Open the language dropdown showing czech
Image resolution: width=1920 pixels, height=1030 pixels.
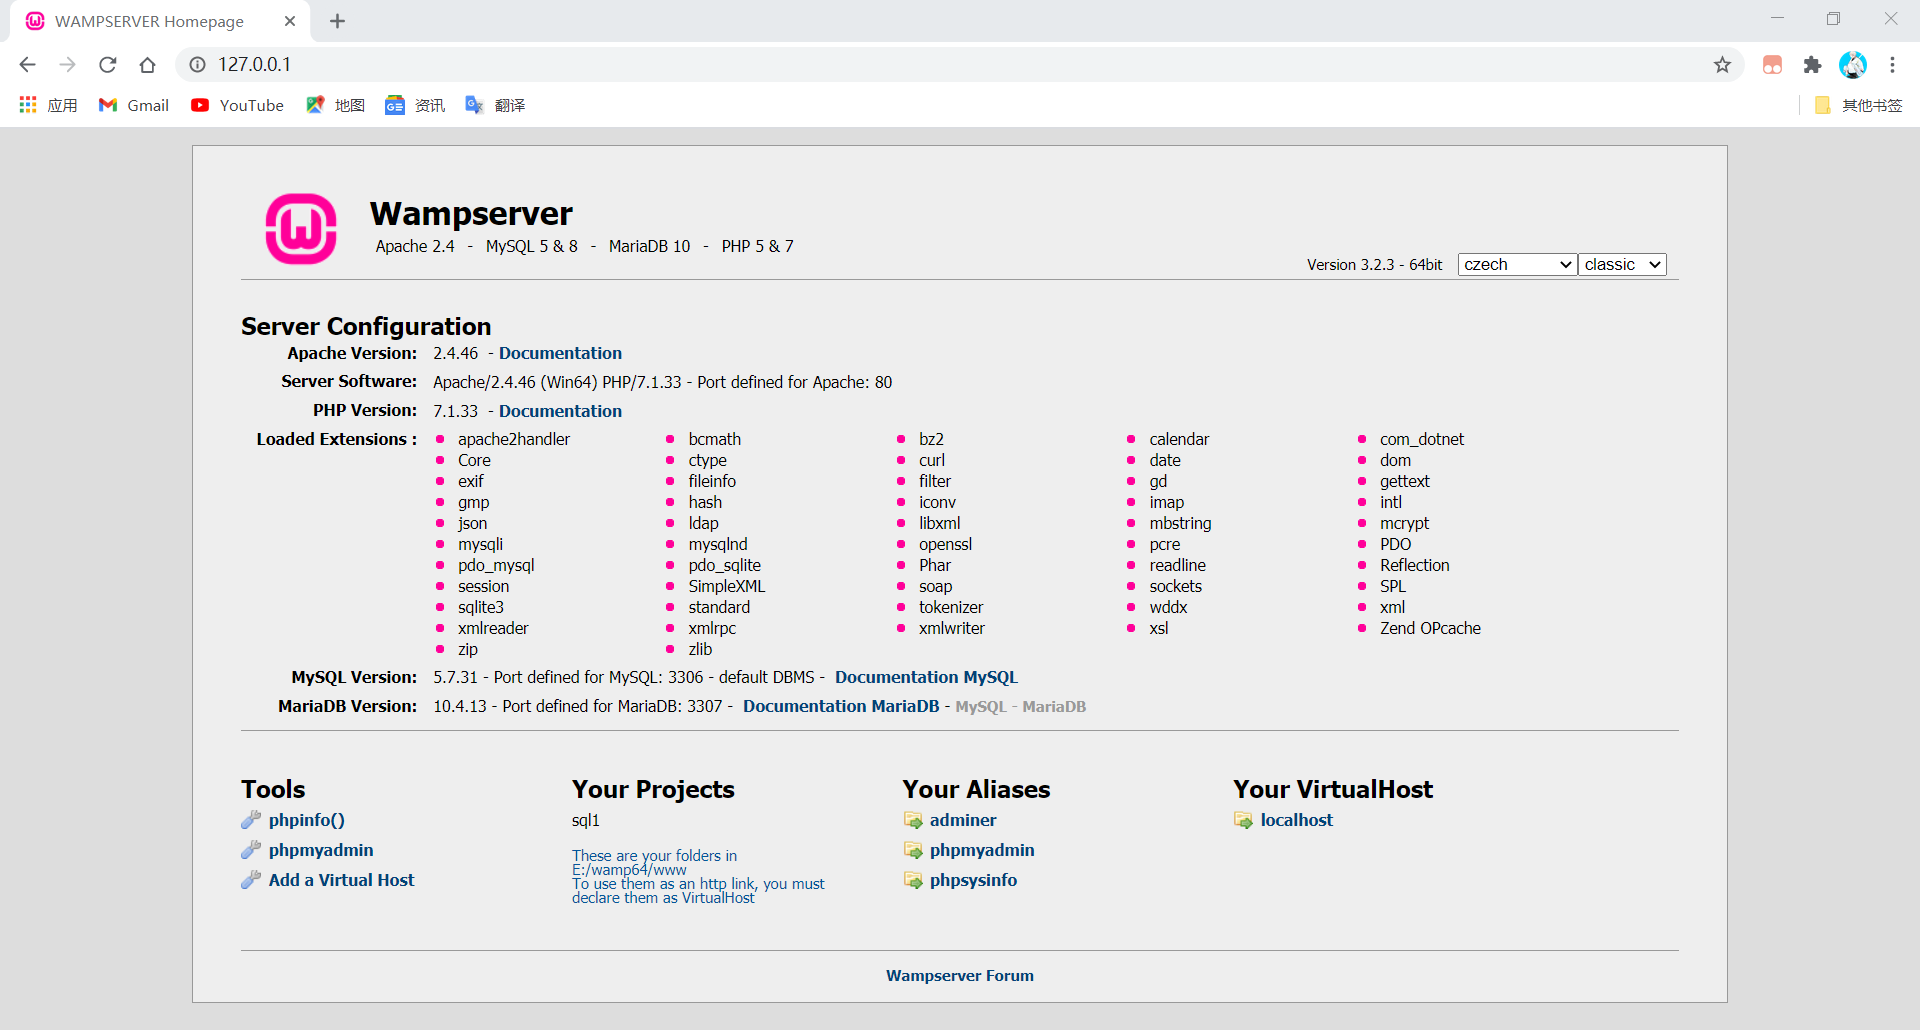coord(1517,264)
